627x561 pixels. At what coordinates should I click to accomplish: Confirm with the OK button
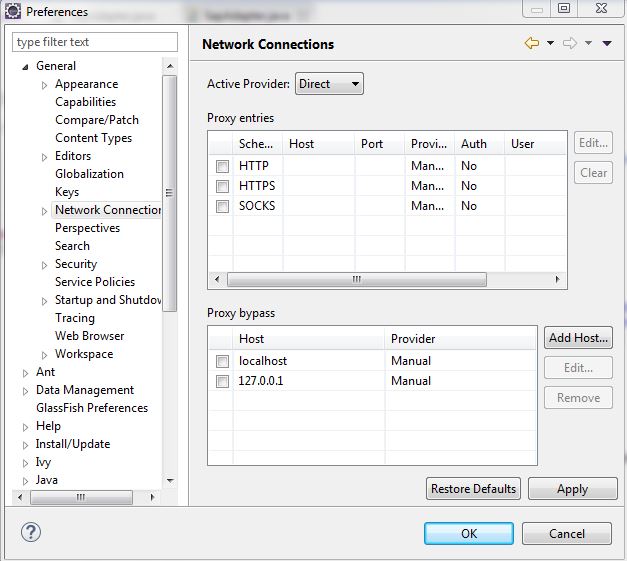click(x=469, y=533)
